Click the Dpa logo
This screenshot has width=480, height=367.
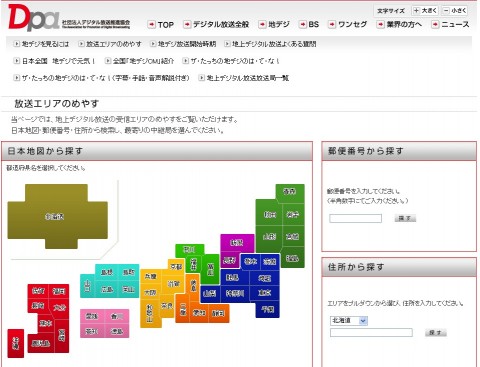[34, 17]
